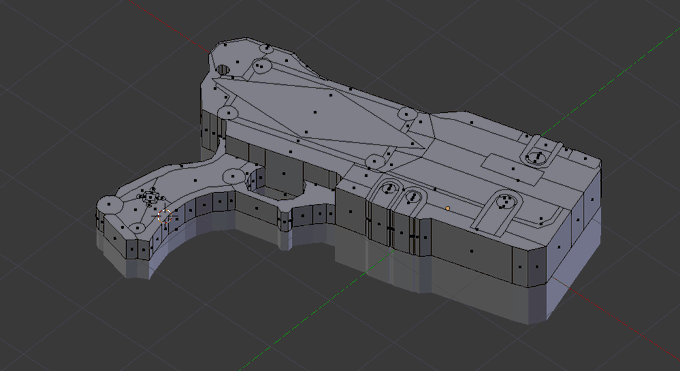680x371 pixels.
Task: Select the orange highlighted face dot
Action: point(448,209)
